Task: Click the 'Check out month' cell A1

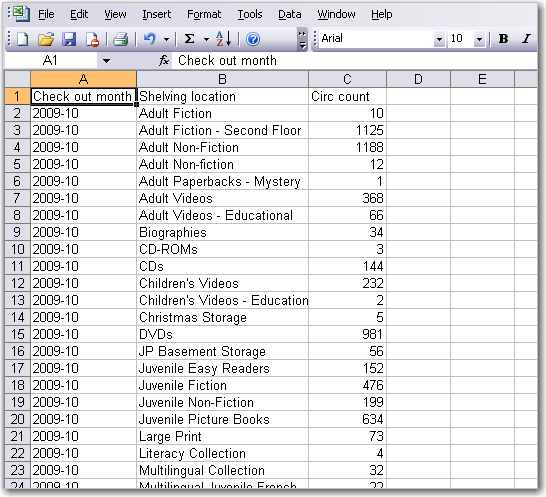Action: [x=83, y=96]
